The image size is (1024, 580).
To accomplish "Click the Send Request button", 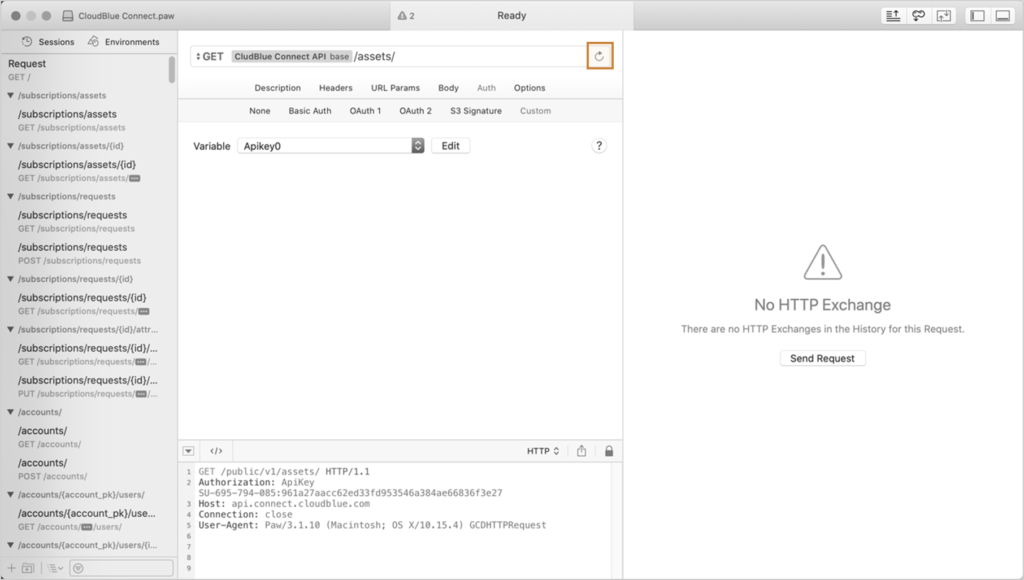I will 822,358.
